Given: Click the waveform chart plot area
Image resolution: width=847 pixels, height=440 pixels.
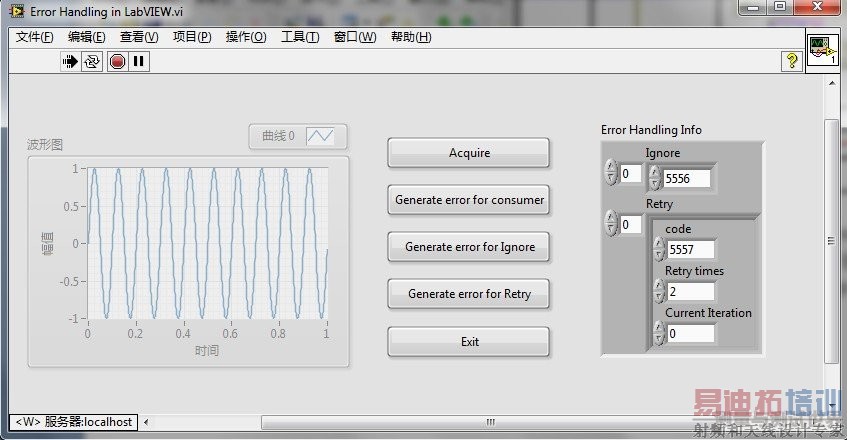Looking at the screenshot, I should pyautogui.click(x=207, y=243).
